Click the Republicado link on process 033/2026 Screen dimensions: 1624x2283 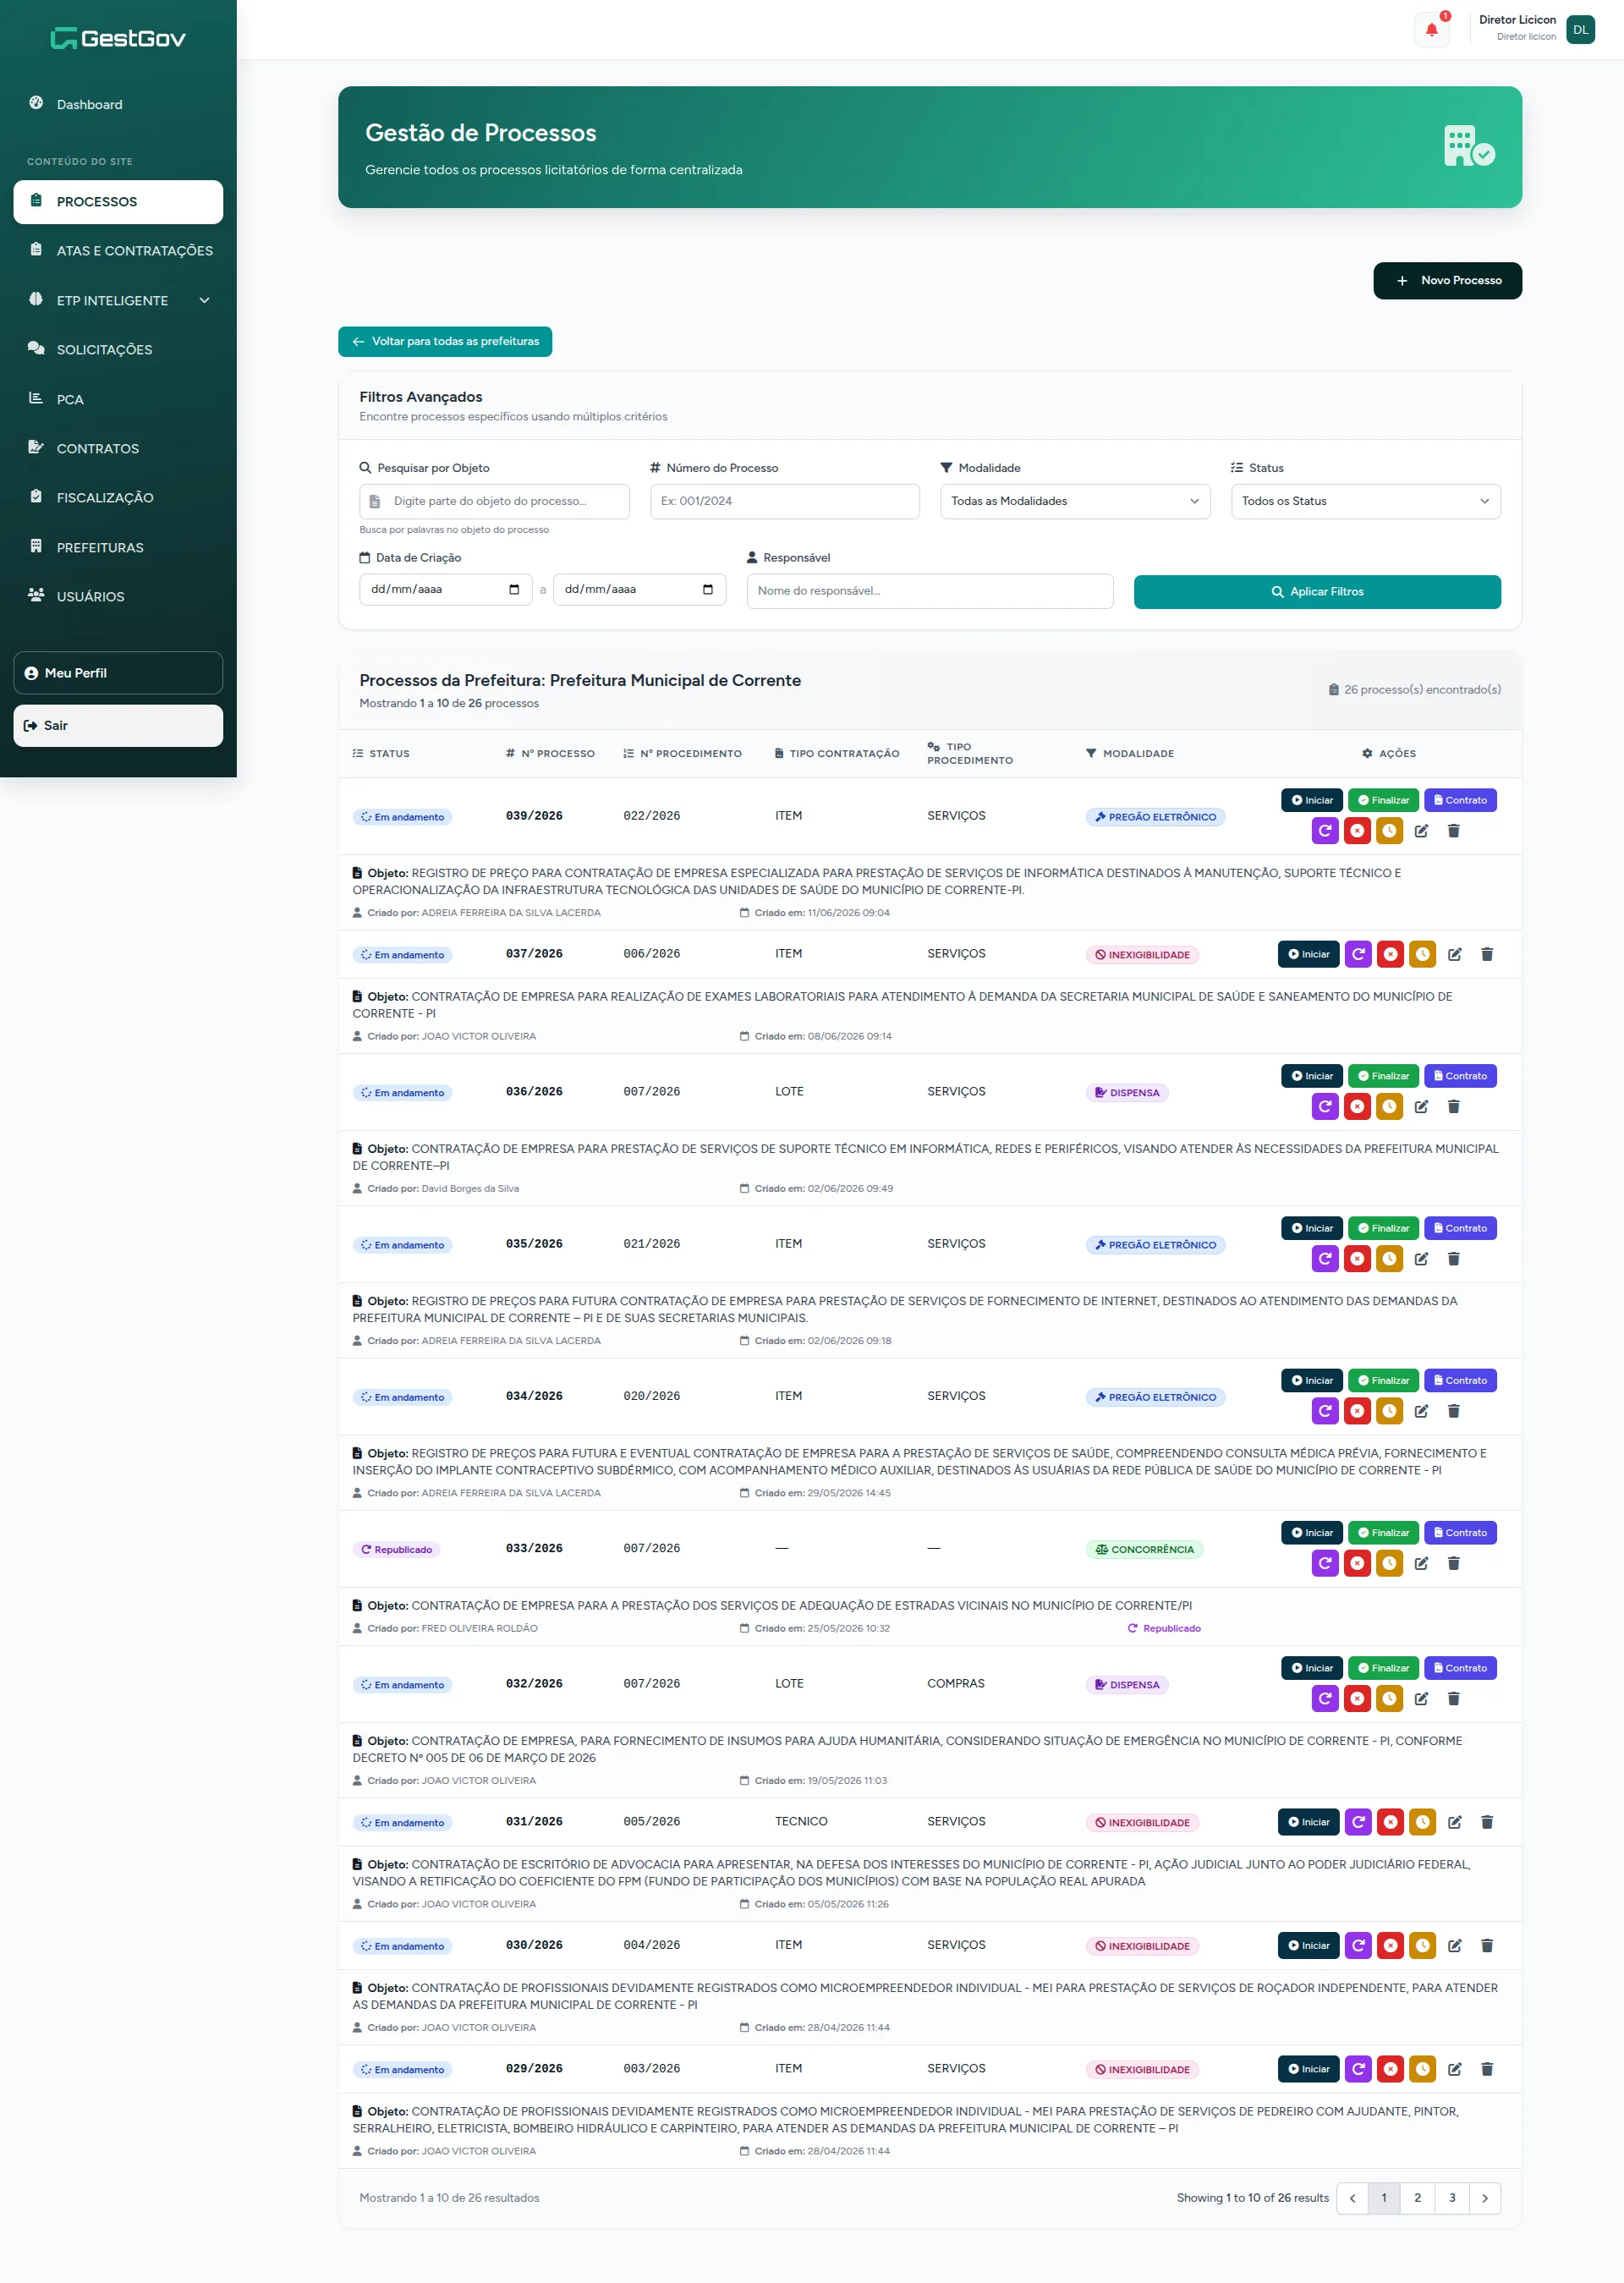(x=1164, y=1628)
